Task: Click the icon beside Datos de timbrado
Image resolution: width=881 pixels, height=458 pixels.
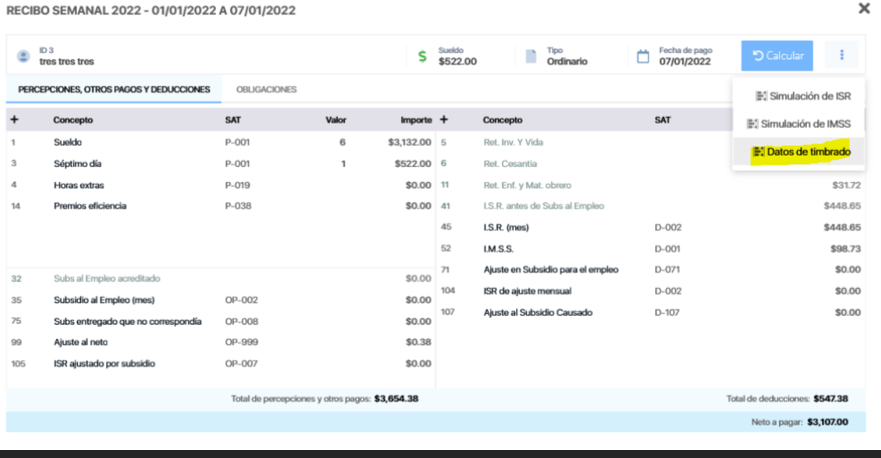Action: 758,152
